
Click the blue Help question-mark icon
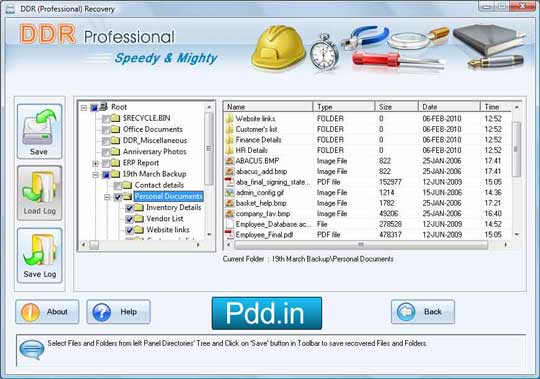102,312
